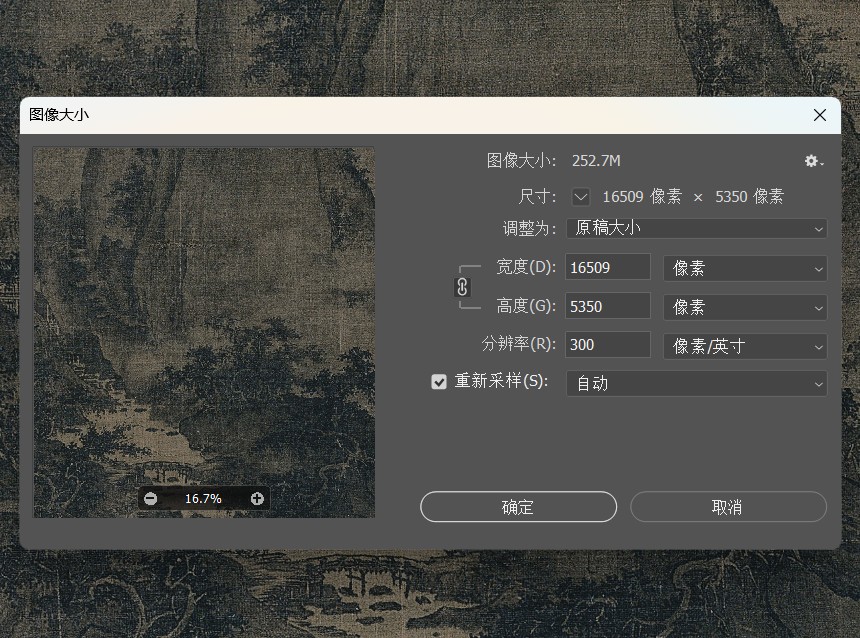The height and width of the screenshot is (638, 860).
Task: Click the 16509 像素 dimension text
Action: point(642,196)
